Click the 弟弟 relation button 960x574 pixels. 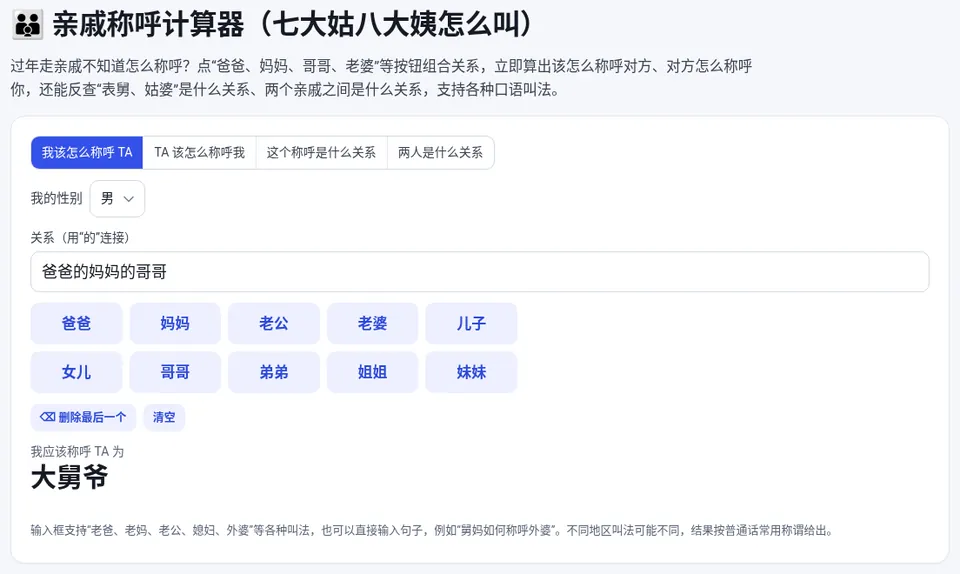click(274, 372)
